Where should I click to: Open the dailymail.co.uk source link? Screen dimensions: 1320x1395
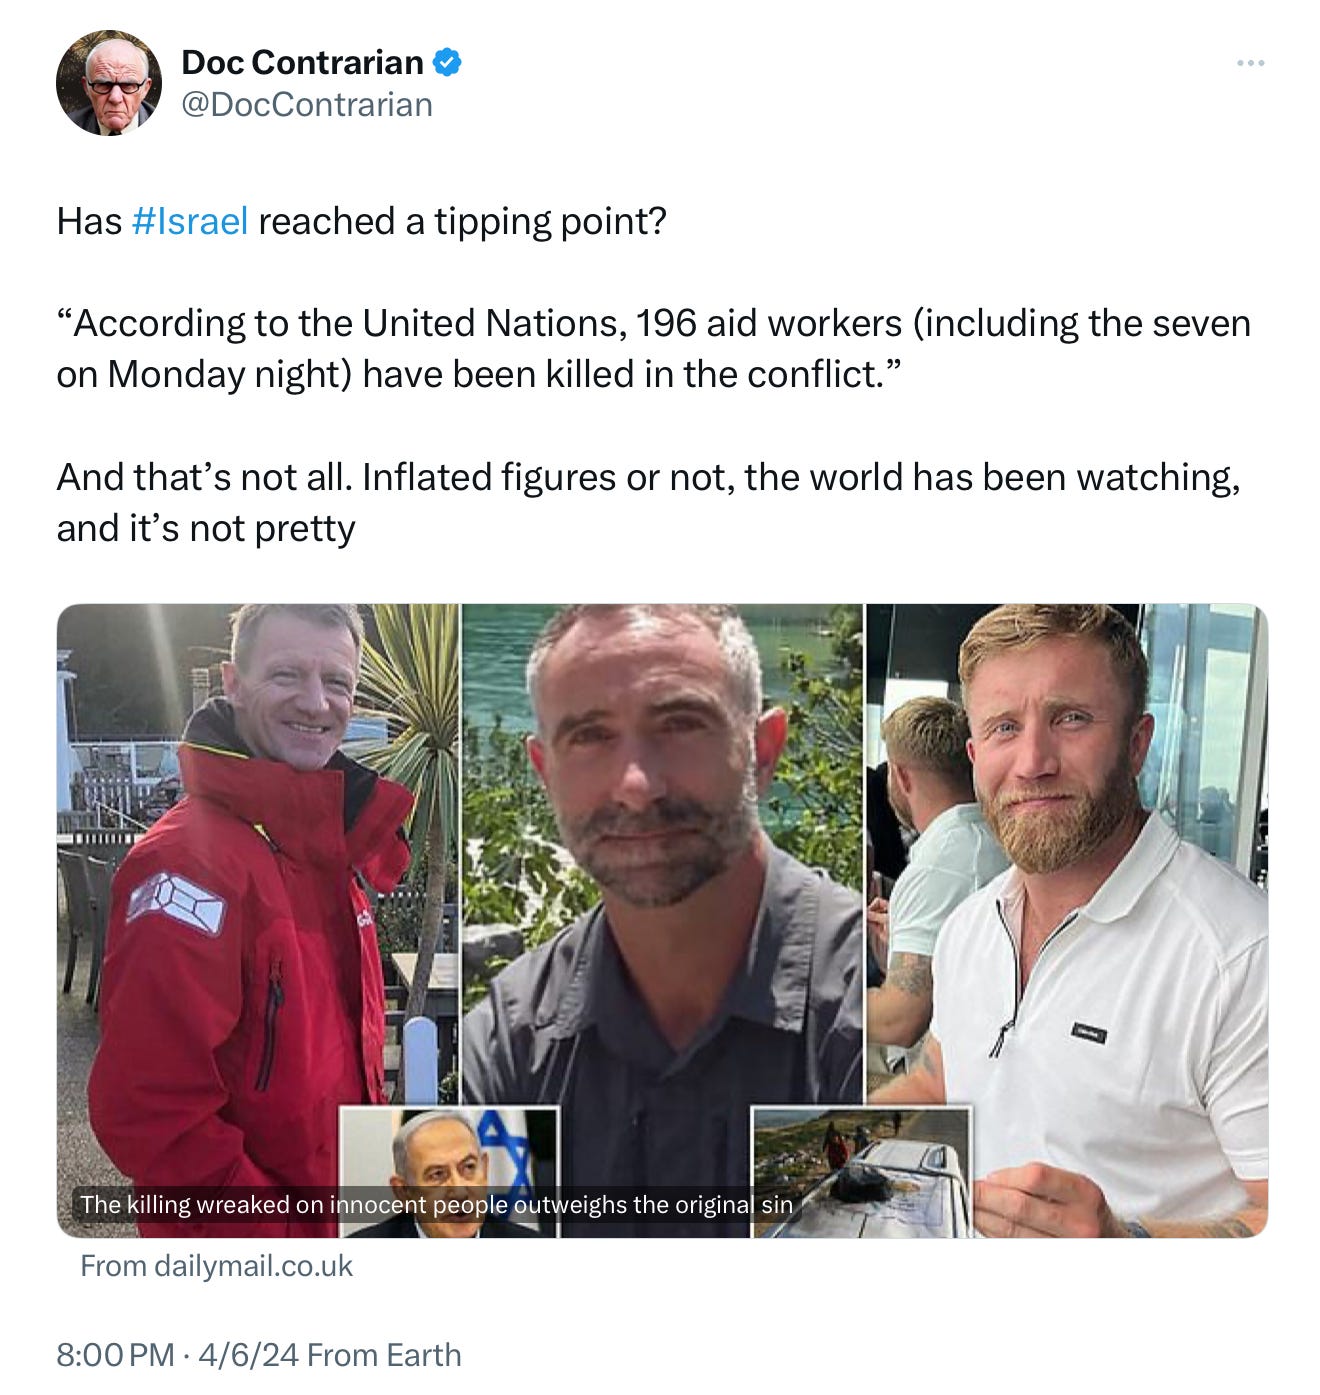[216, 1266]
